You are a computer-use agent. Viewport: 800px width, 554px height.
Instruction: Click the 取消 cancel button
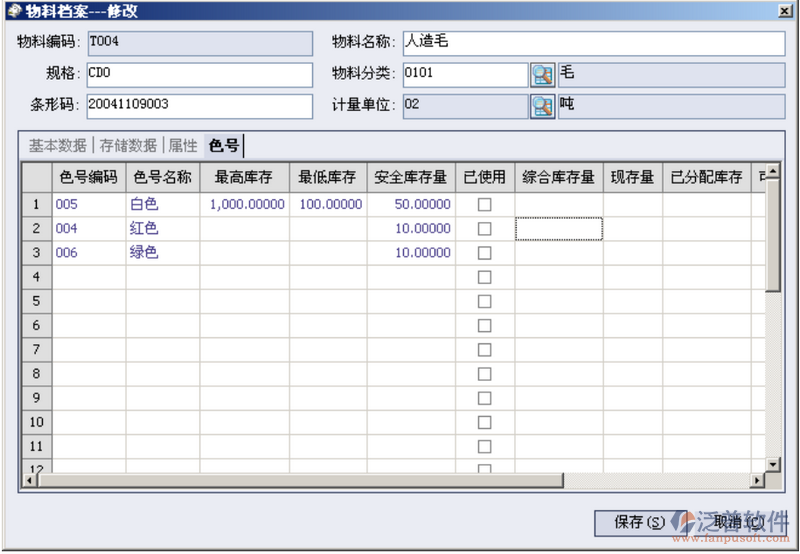(738, 522)
